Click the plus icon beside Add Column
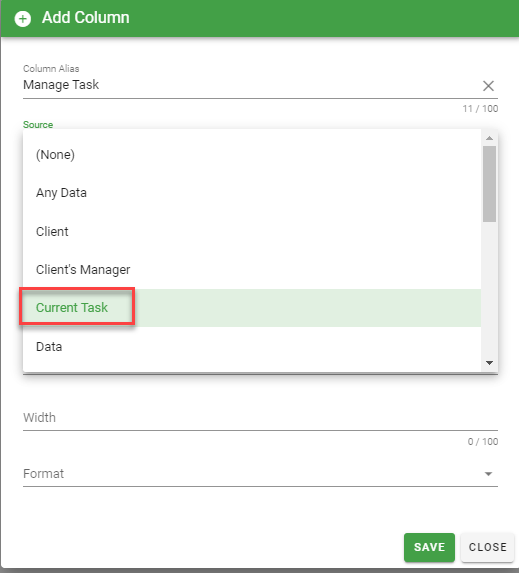This screenshot has height=573, width=519. 23,19
